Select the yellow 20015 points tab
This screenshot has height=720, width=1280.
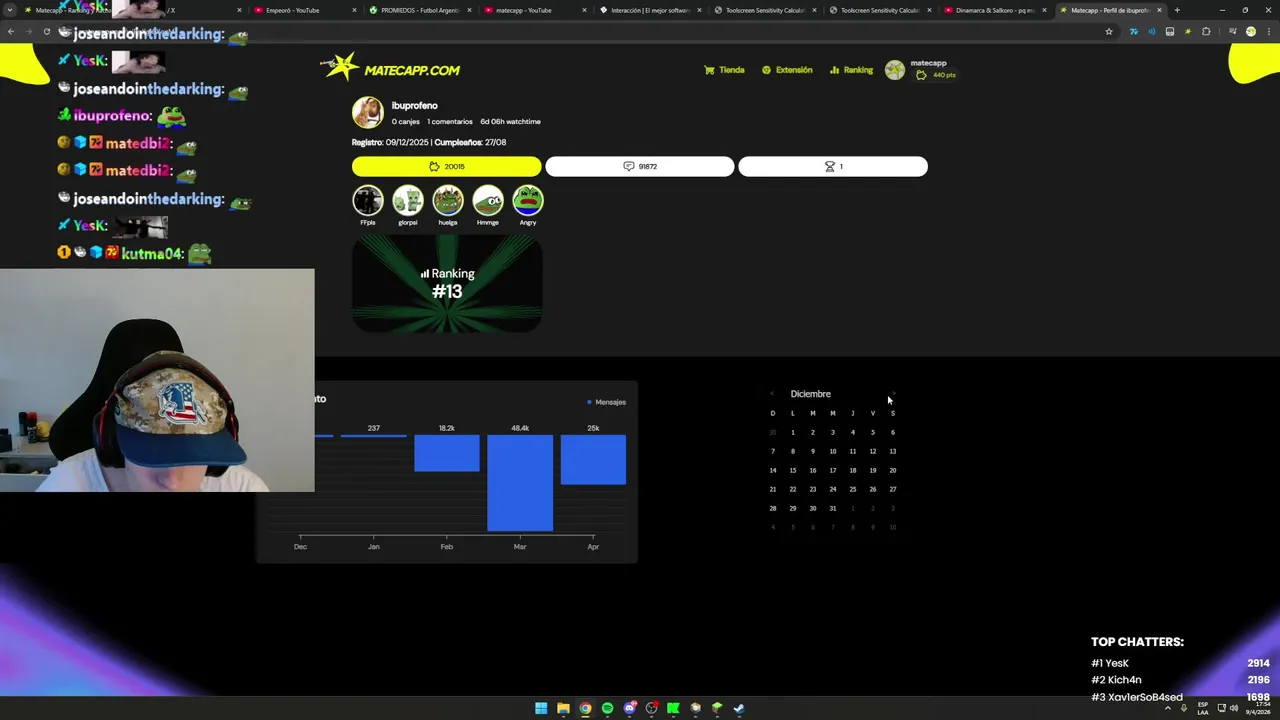point(446,167)
